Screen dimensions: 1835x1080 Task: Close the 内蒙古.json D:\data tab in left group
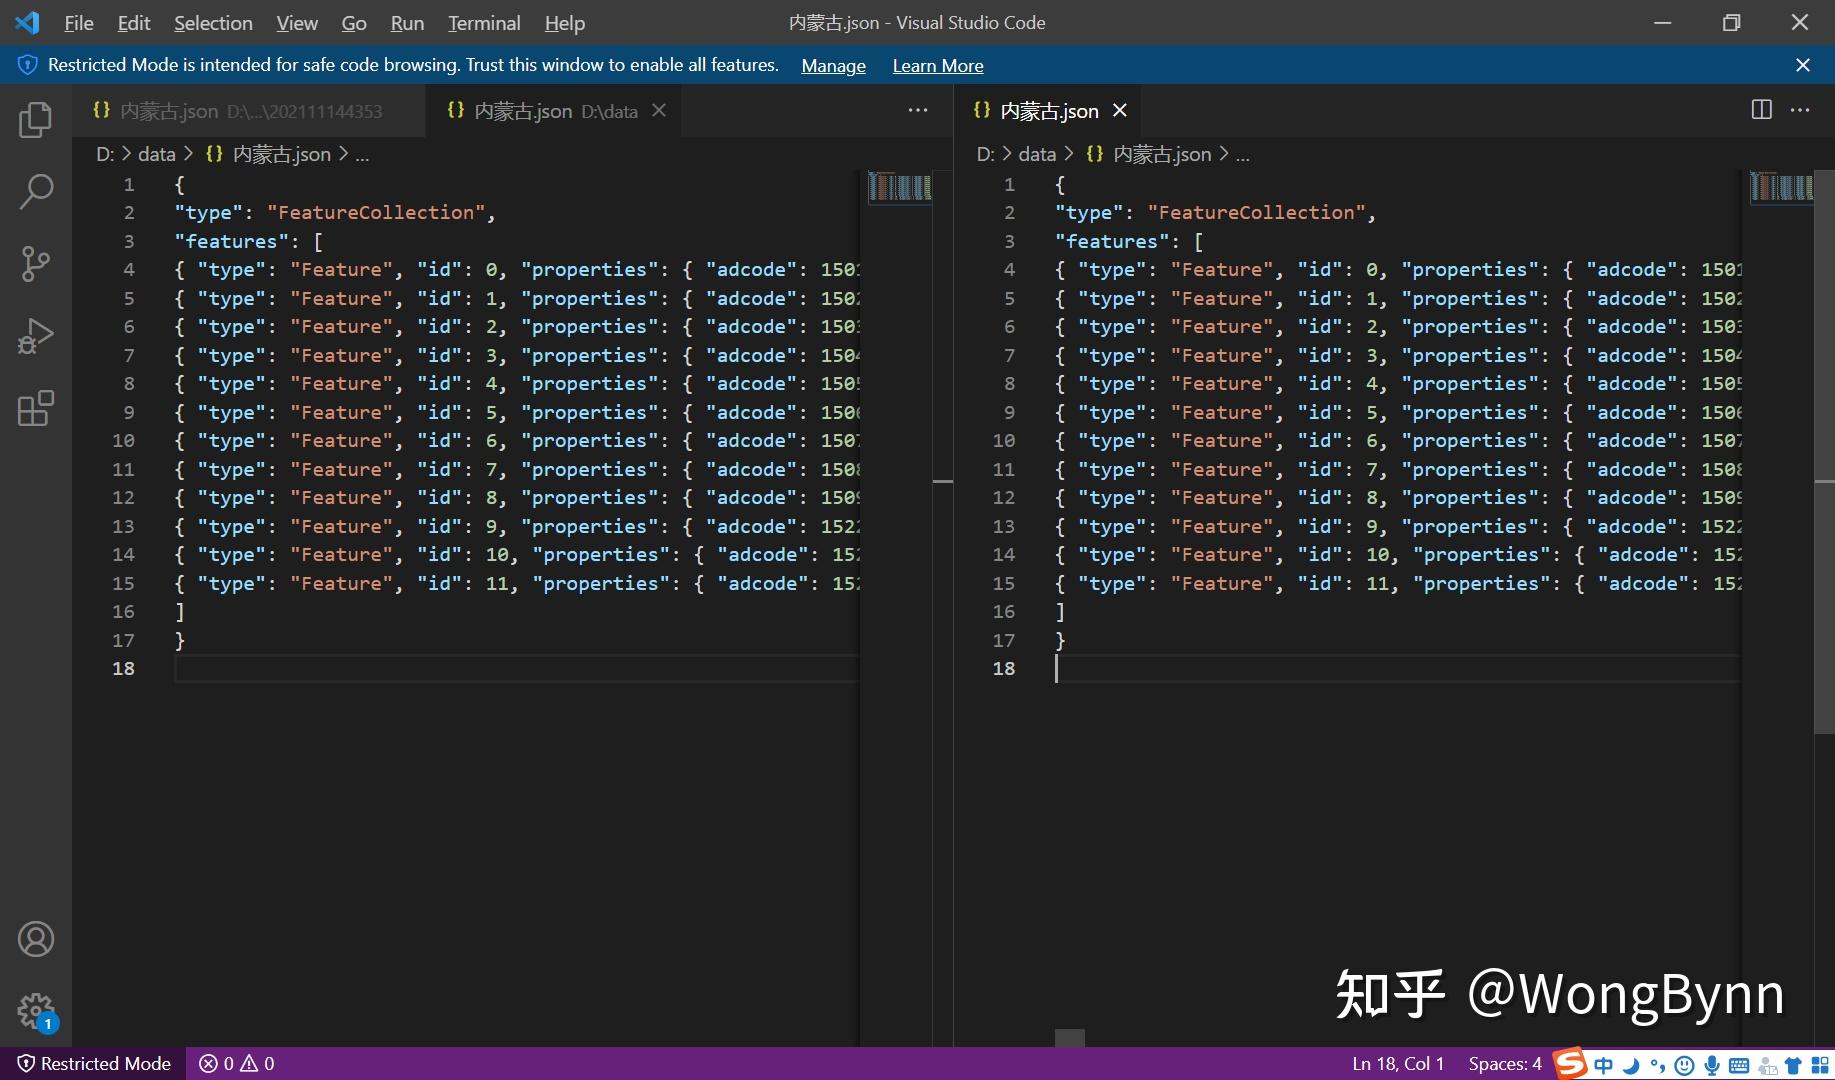pyautogui.click(x=659, y=111)
